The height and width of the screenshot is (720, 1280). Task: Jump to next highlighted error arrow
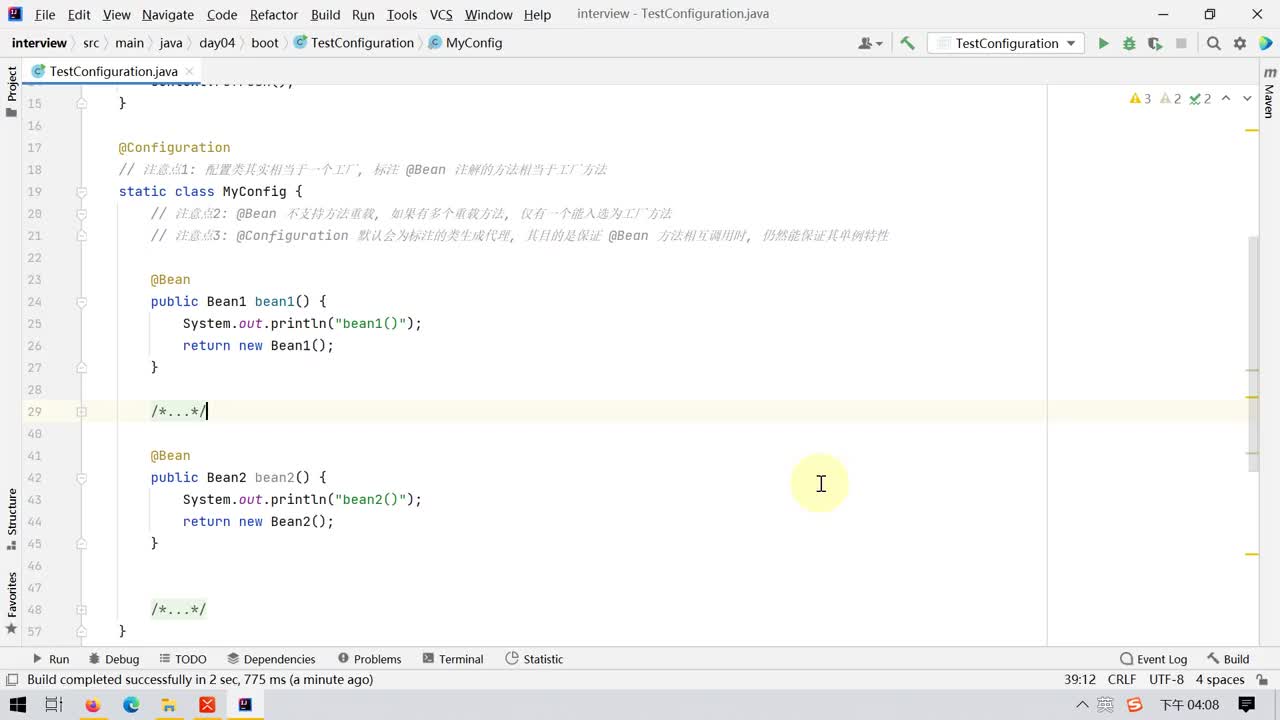click(x=1247, y=98)
